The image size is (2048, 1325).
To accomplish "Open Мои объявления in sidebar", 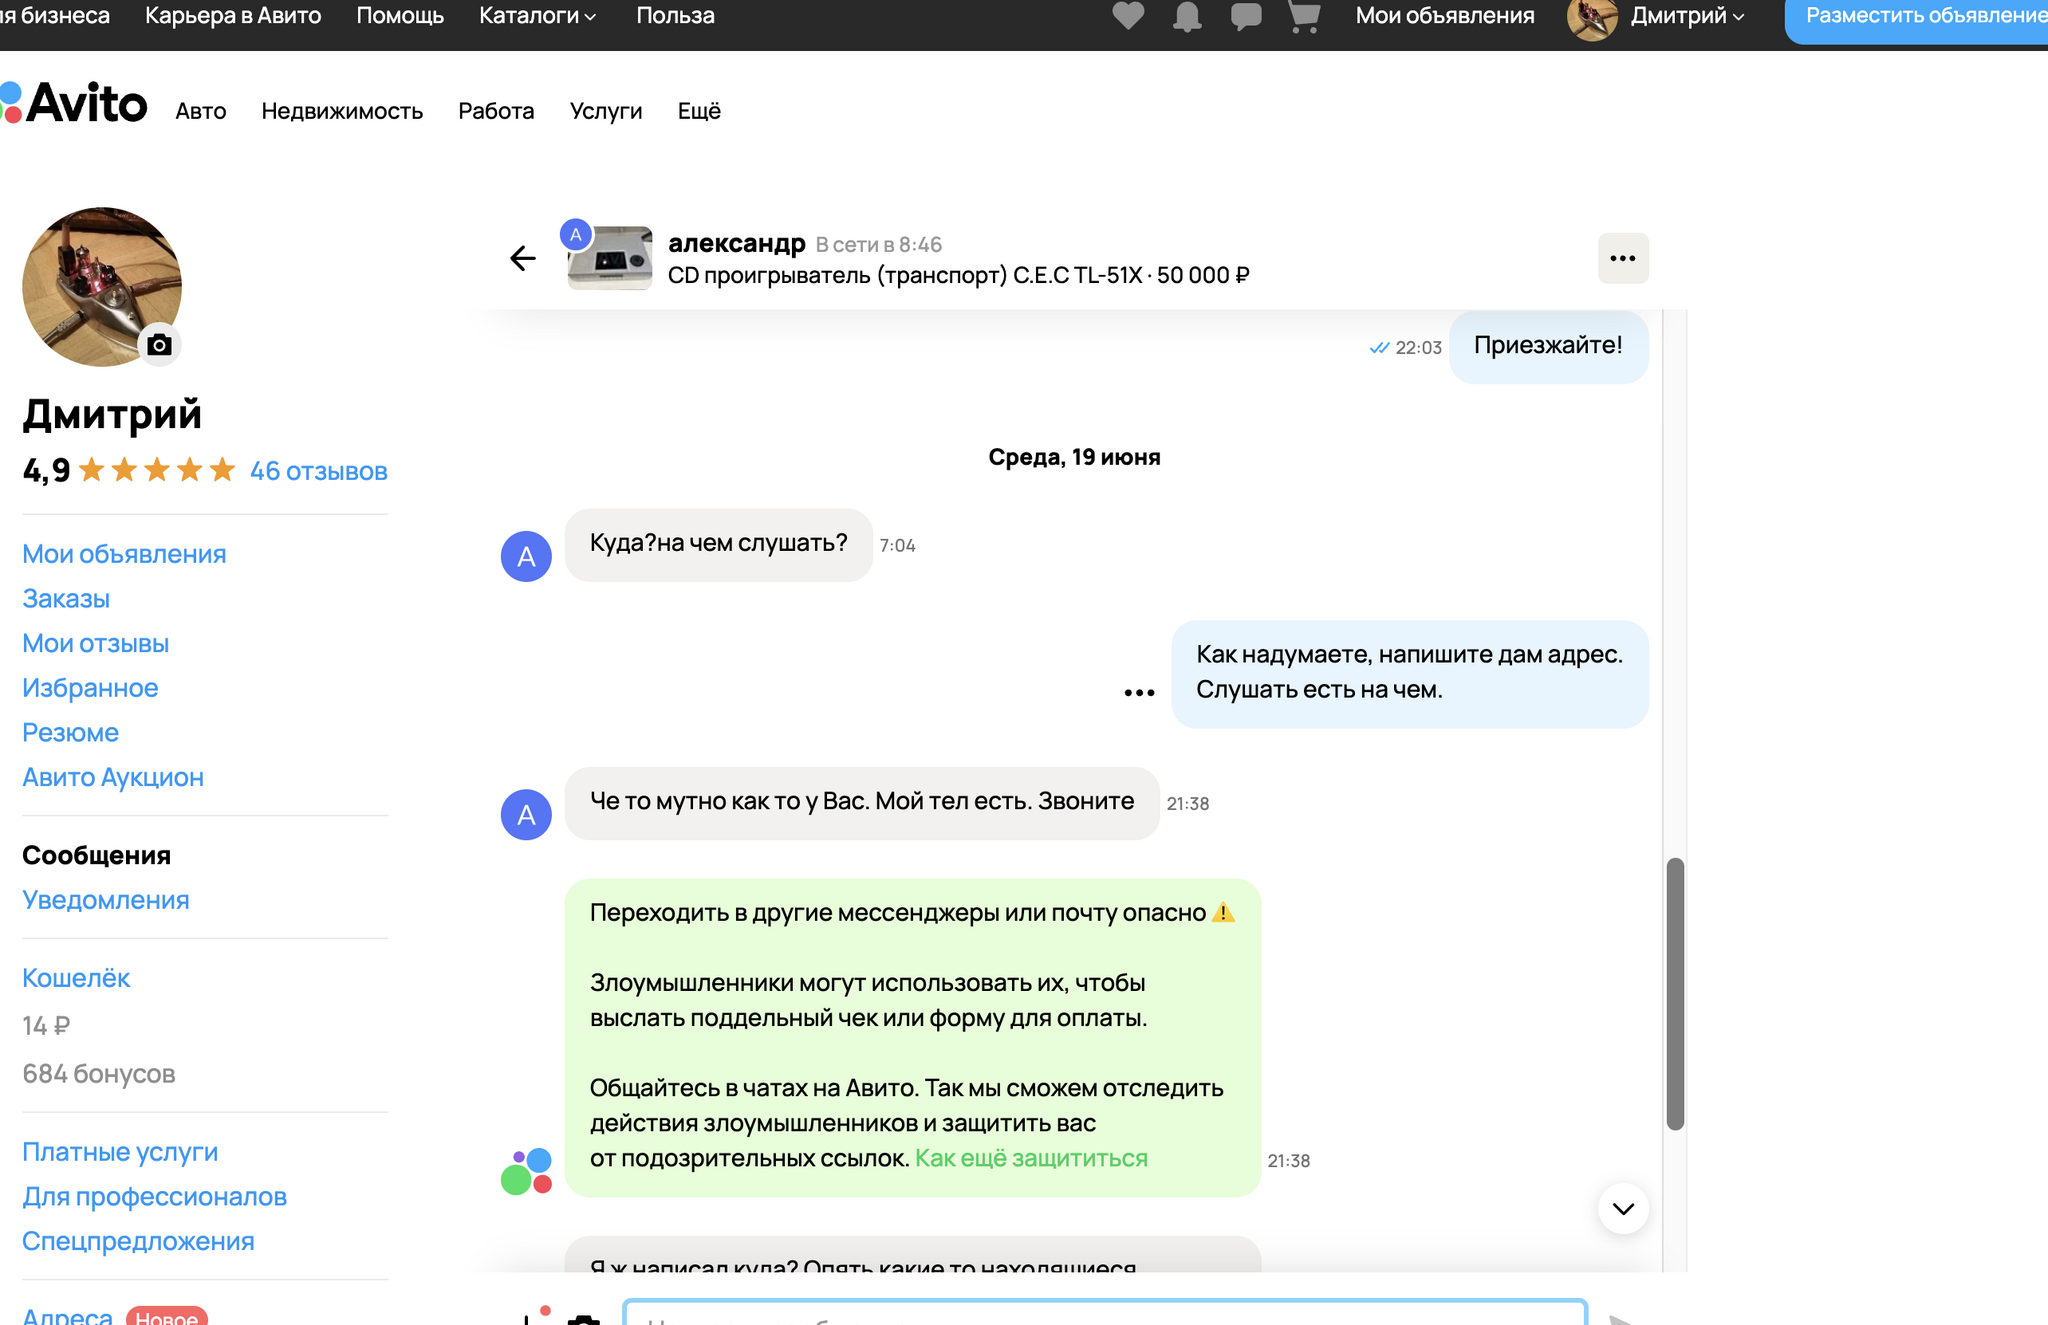I will pos(124,554).
